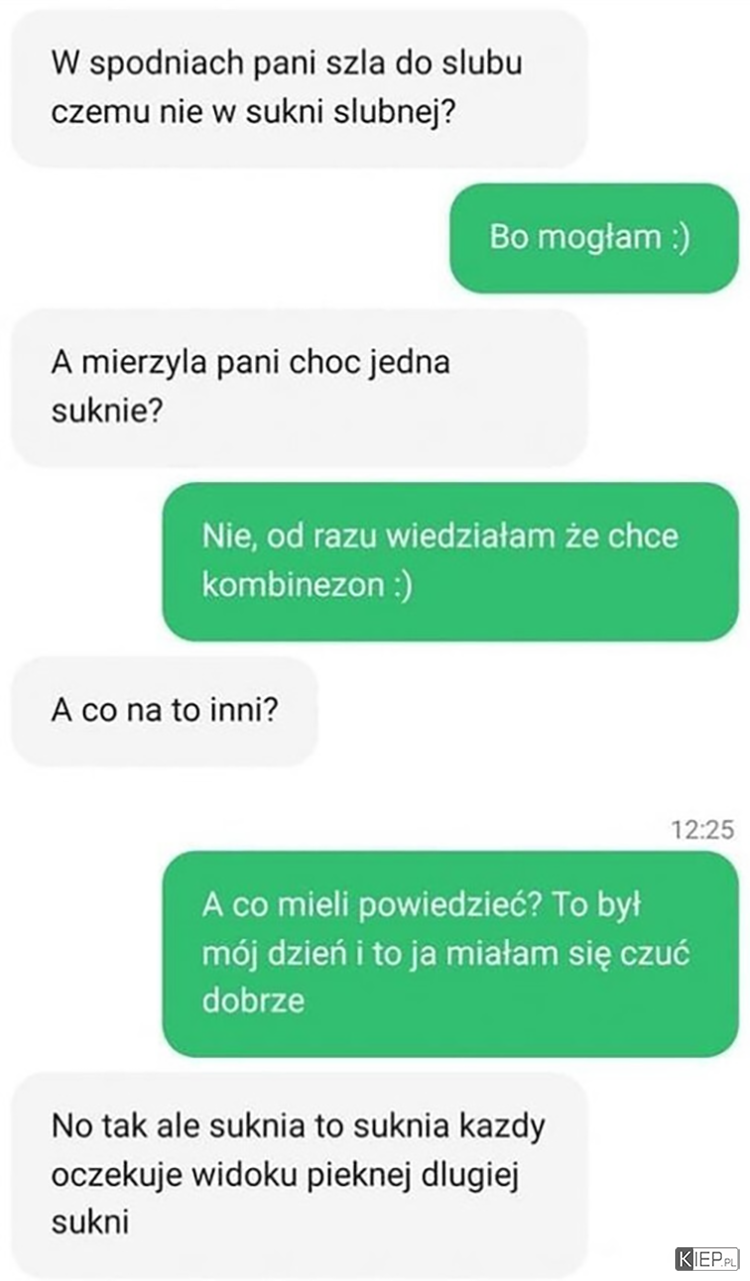Click the line 'mój dzień i to ja miałam się czuć'
This screenshot has width=750, height=1281.
(x=445, y=953)
